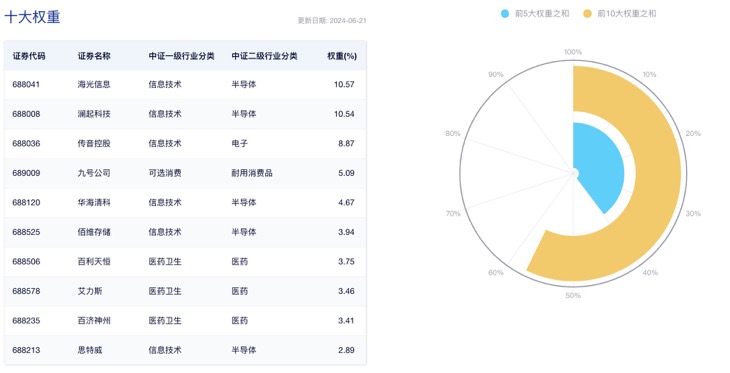This screenshot has width=730, height=373.
Task: Click the 20% axis label on chart
Action: 693,134
